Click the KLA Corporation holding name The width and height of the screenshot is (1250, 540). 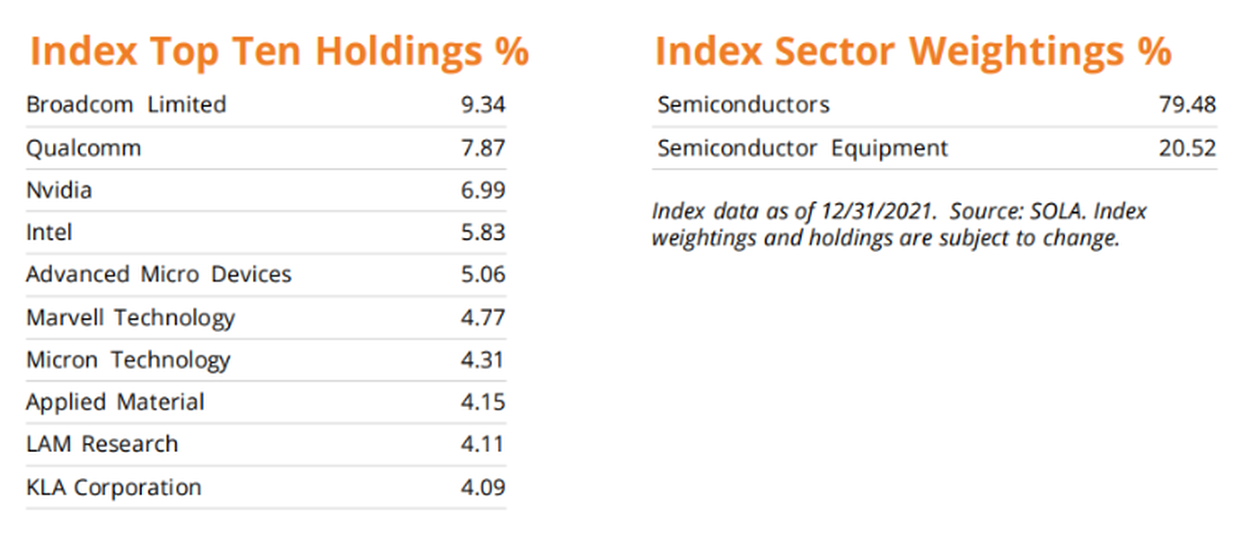point(113,488)
